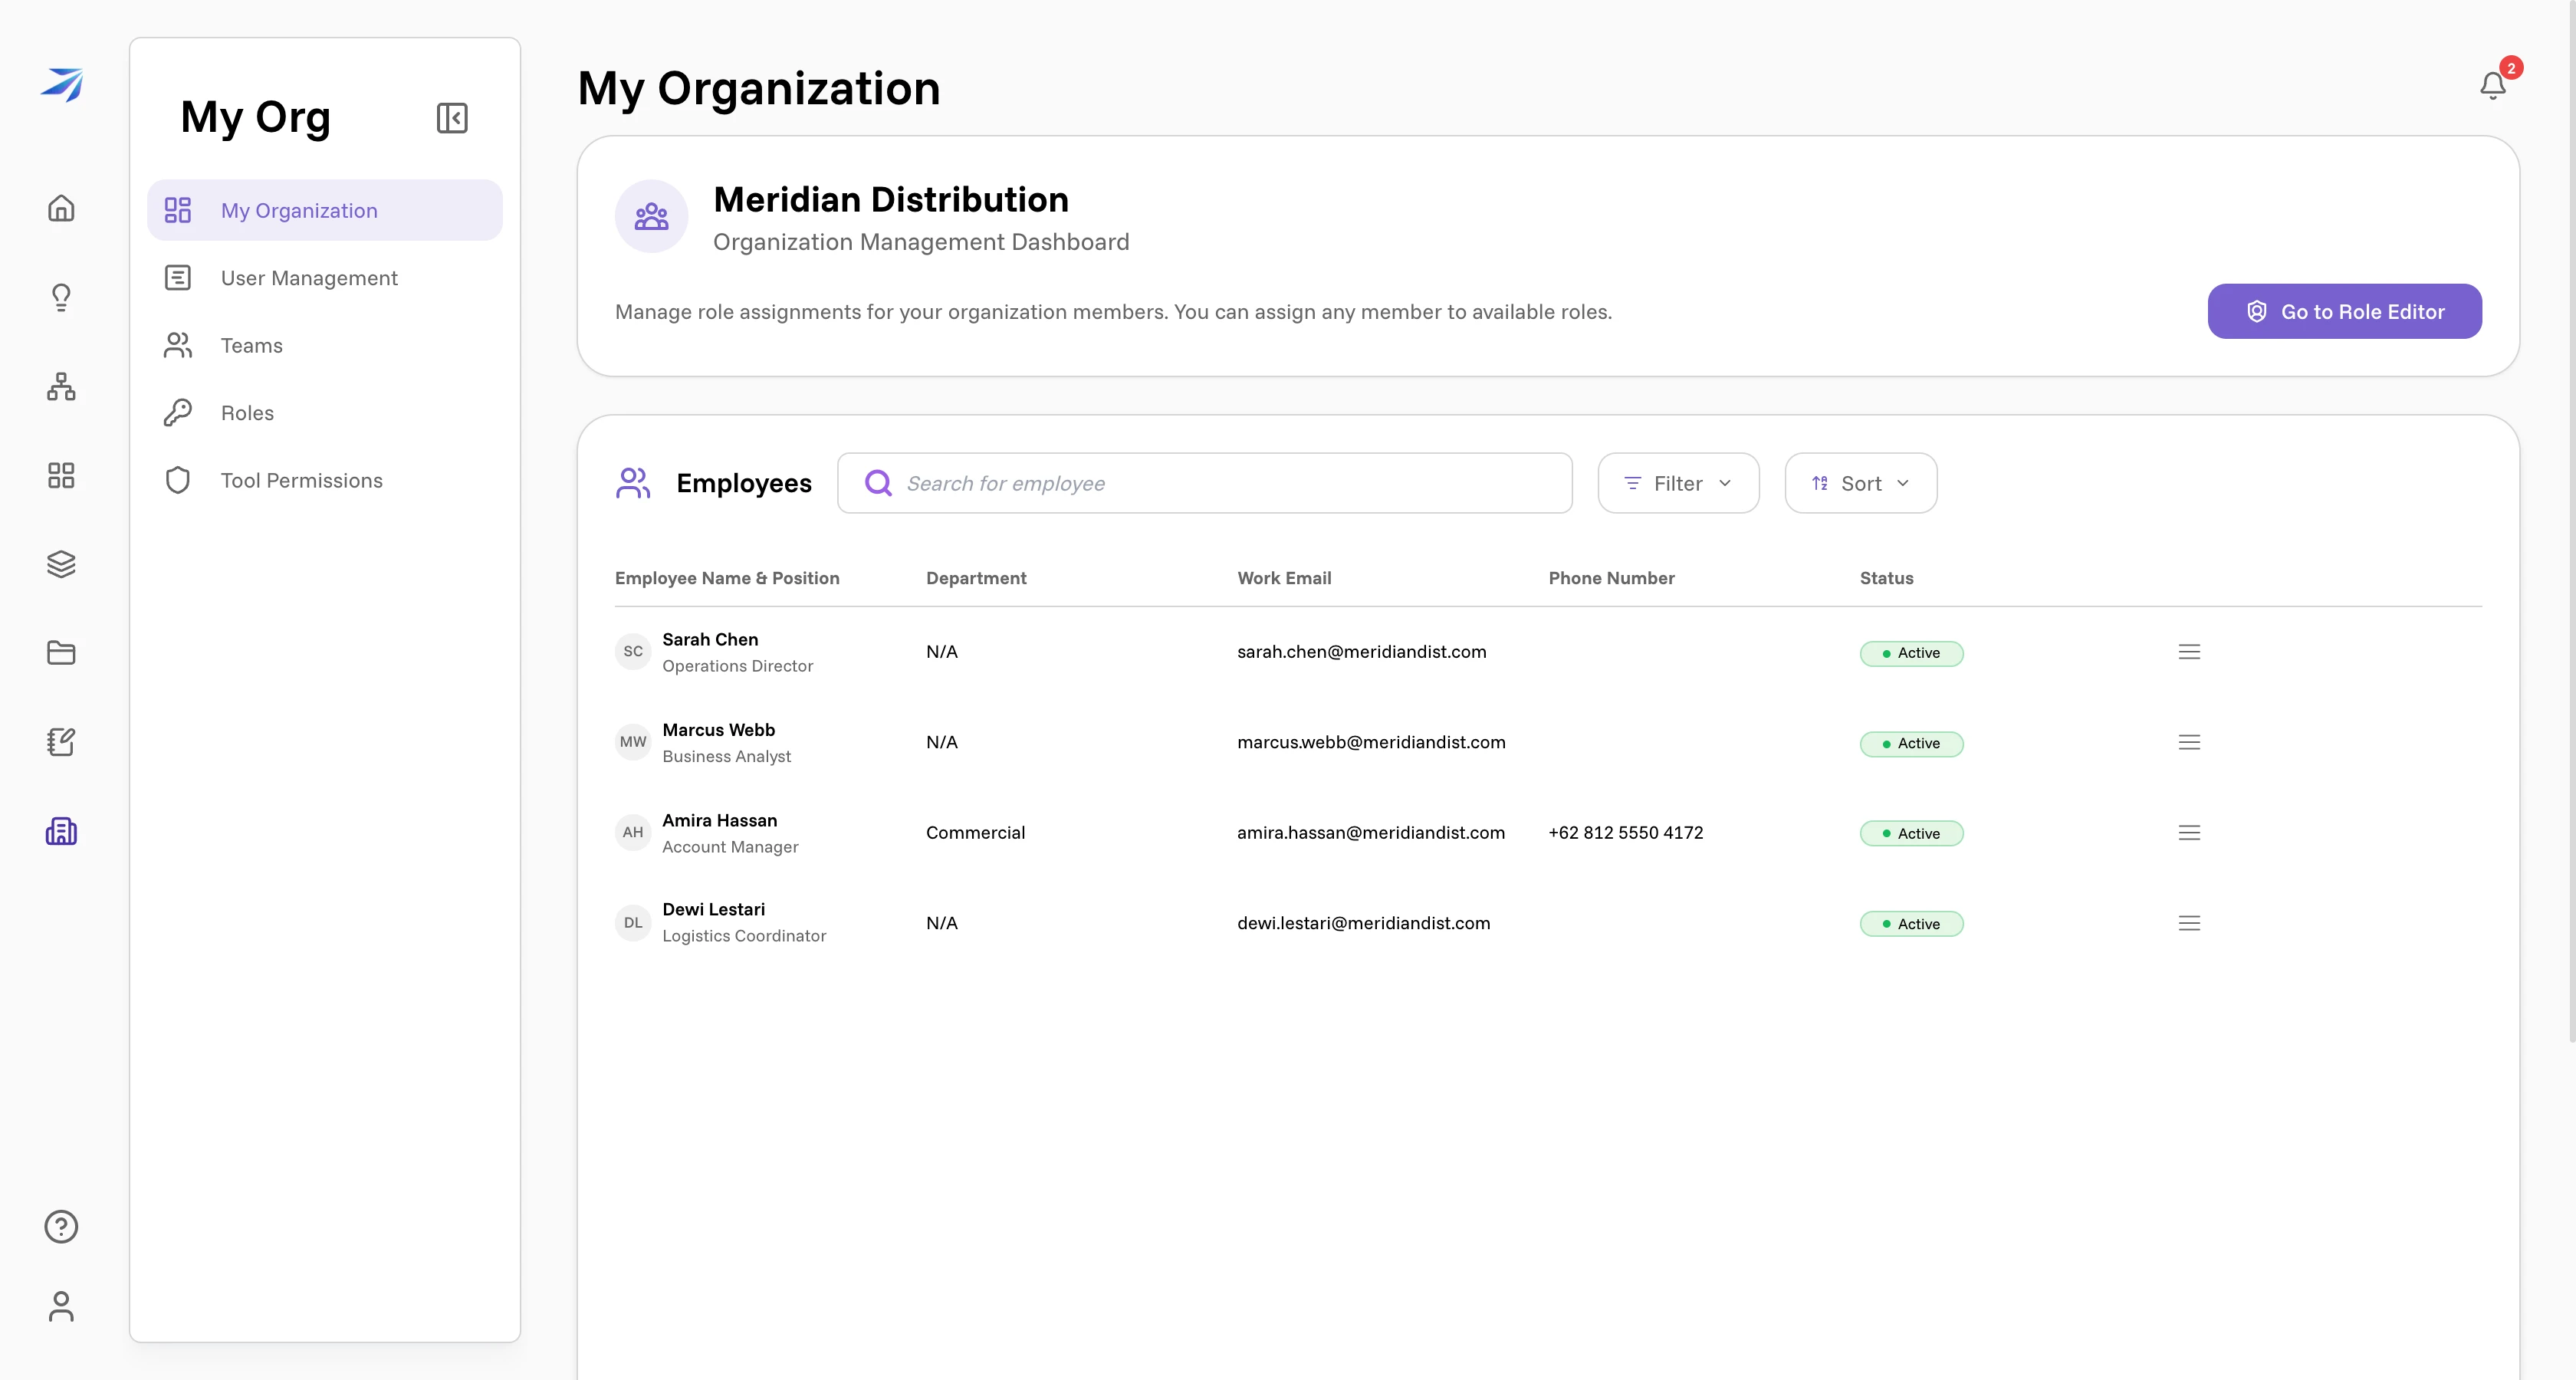Click the AH avatar for Amira Hassan

pyautogui.click(x=633, y=833)
